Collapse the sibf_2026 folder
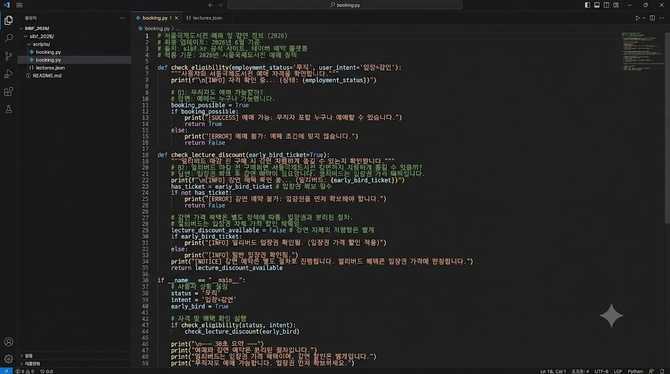 click(x=26, y=36)
